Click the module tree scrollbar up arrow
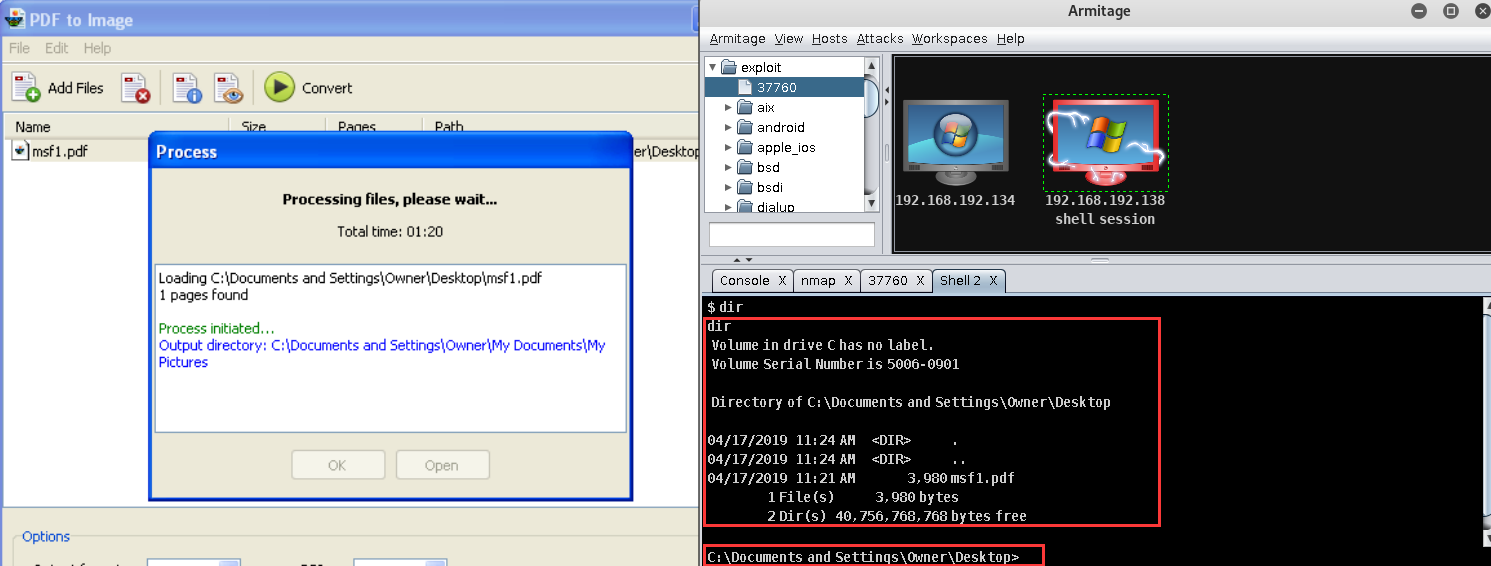Screen dimensions: 1491x566 (872, 65)
